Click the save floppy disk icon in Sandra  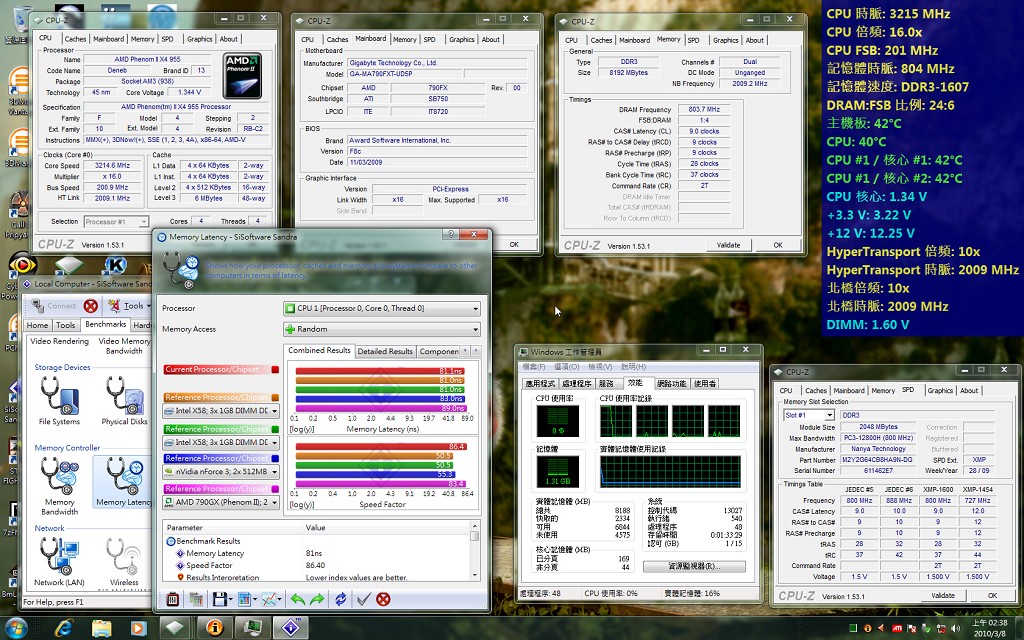(x=220, y=599)
